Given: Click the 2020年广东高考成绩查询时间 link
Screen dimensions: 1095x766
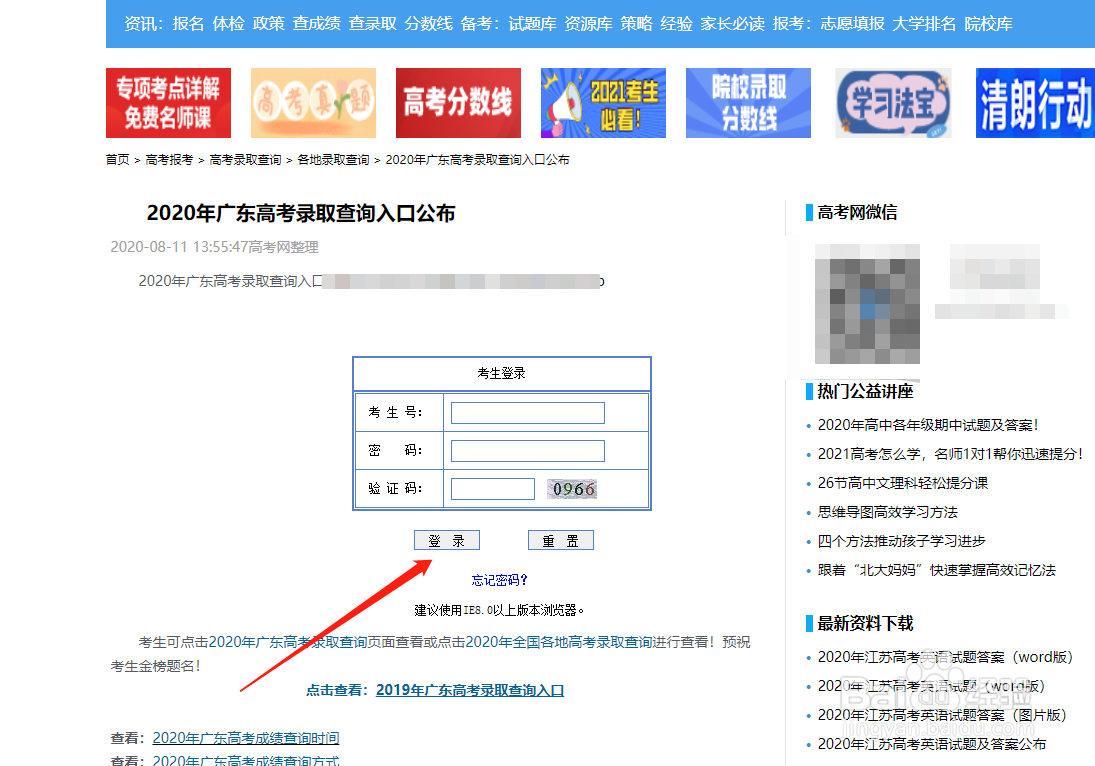Looking at the screenshot, I should pyautogui.click(x=246, y=737).
